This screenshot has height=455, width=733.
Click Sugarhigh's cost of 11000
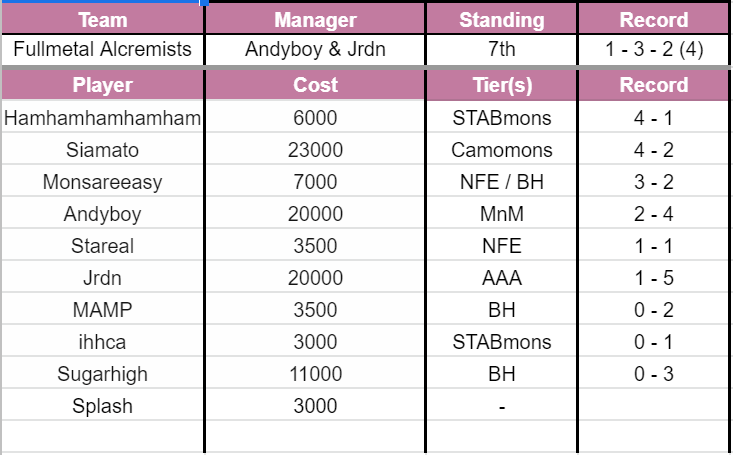click(315, 374)
